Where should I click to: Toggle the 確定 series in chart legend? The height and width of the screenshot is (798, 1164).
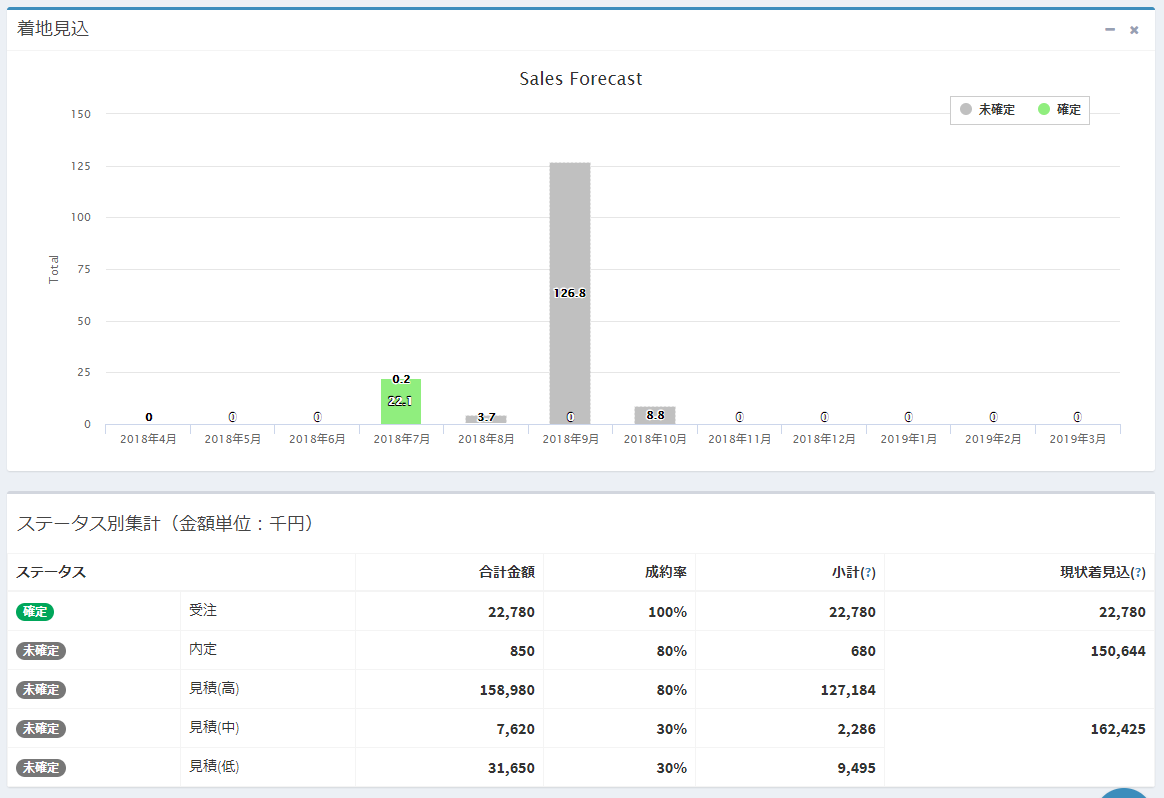click(1059, 110)
